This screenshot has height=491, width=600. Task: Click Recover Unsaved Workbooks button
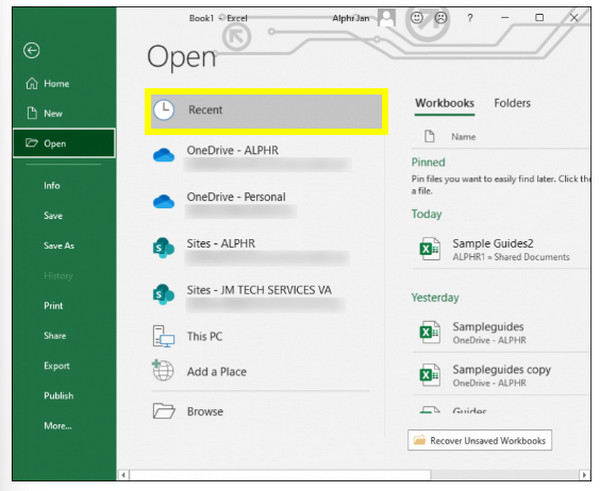480,440
